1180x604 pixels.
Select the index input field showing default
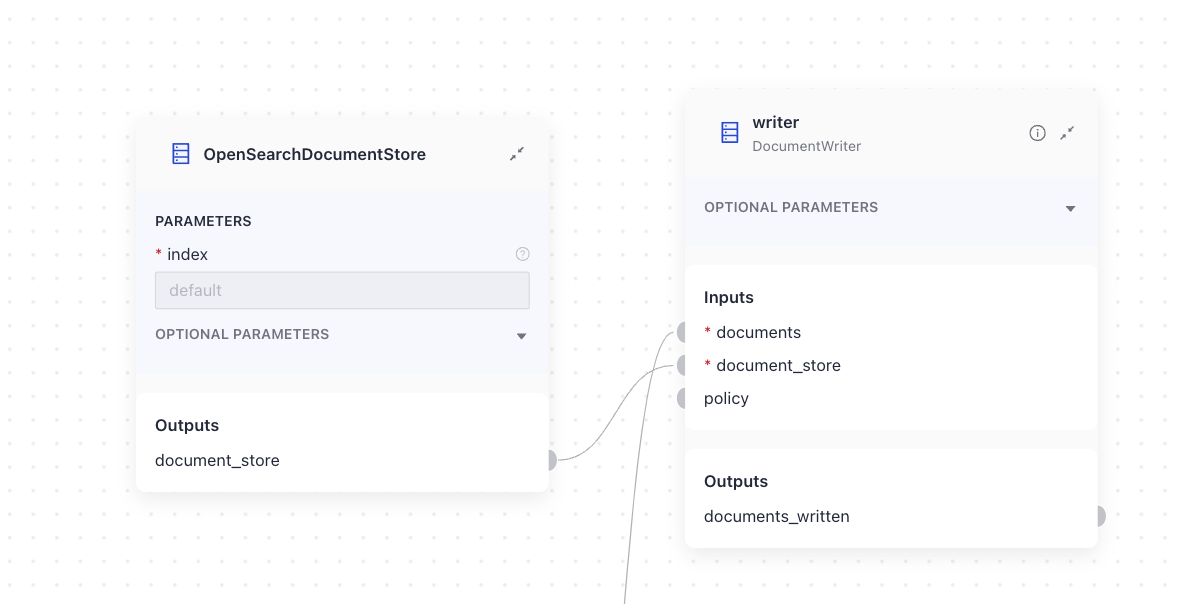pos(342,290)
